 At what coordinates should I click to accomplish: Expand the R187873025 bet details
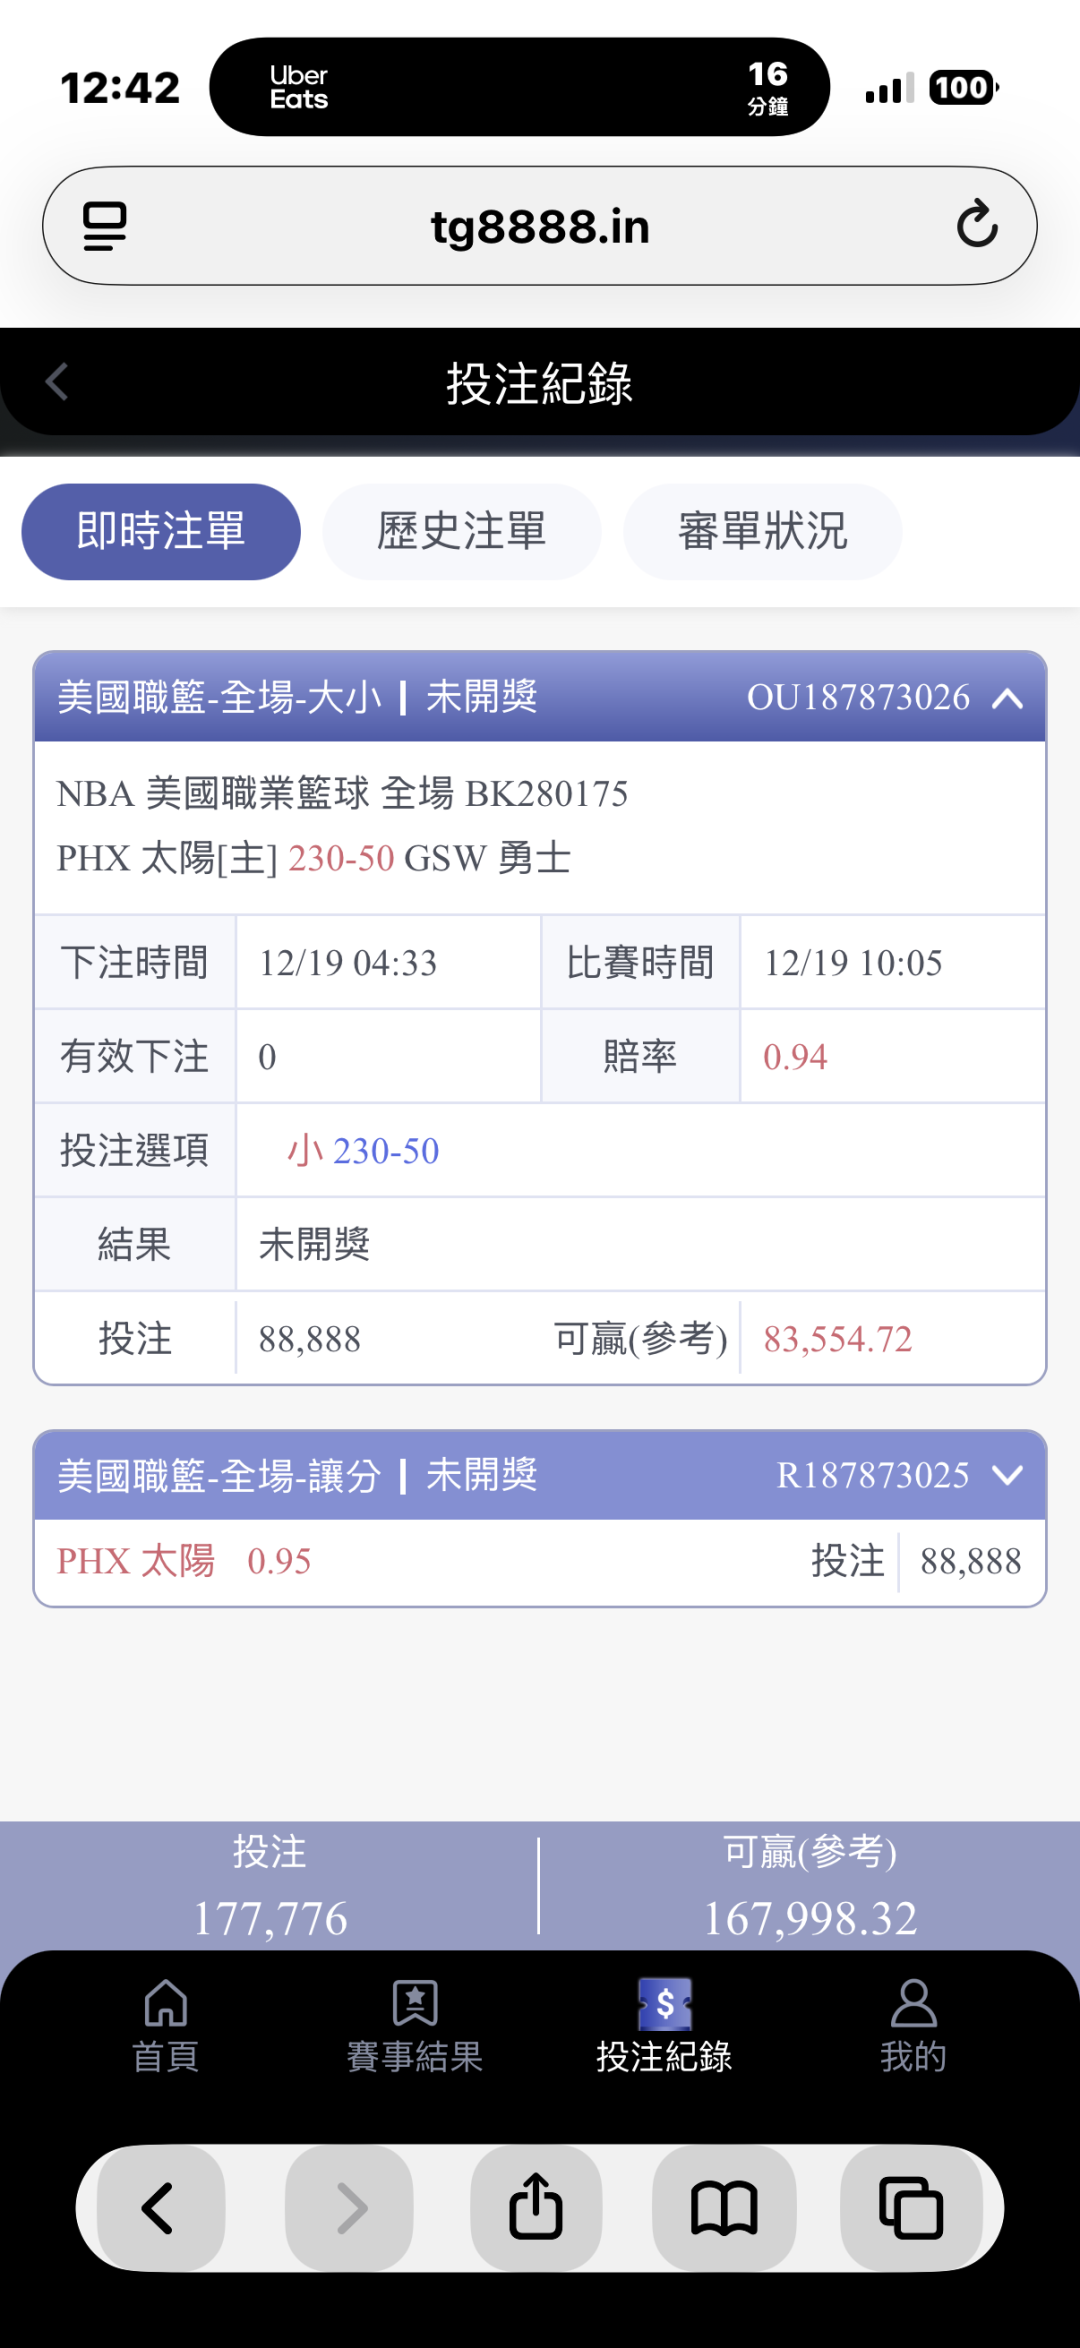(1008, 1475)
